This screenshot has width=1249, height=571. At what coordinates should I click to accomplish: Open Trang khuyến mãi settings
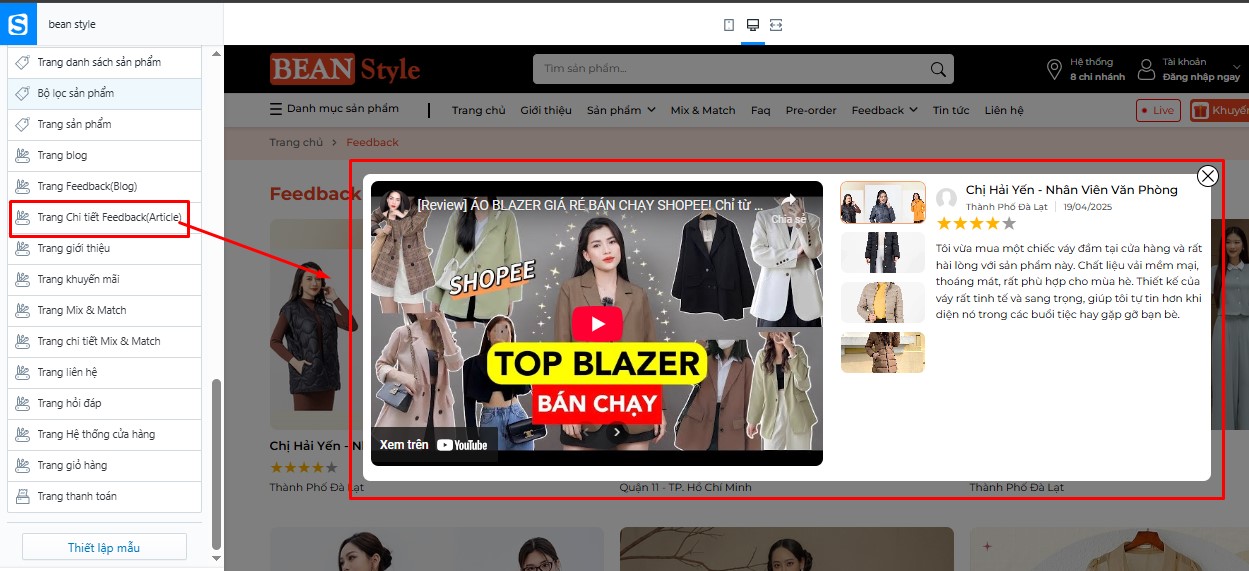(x=105, y=279)
